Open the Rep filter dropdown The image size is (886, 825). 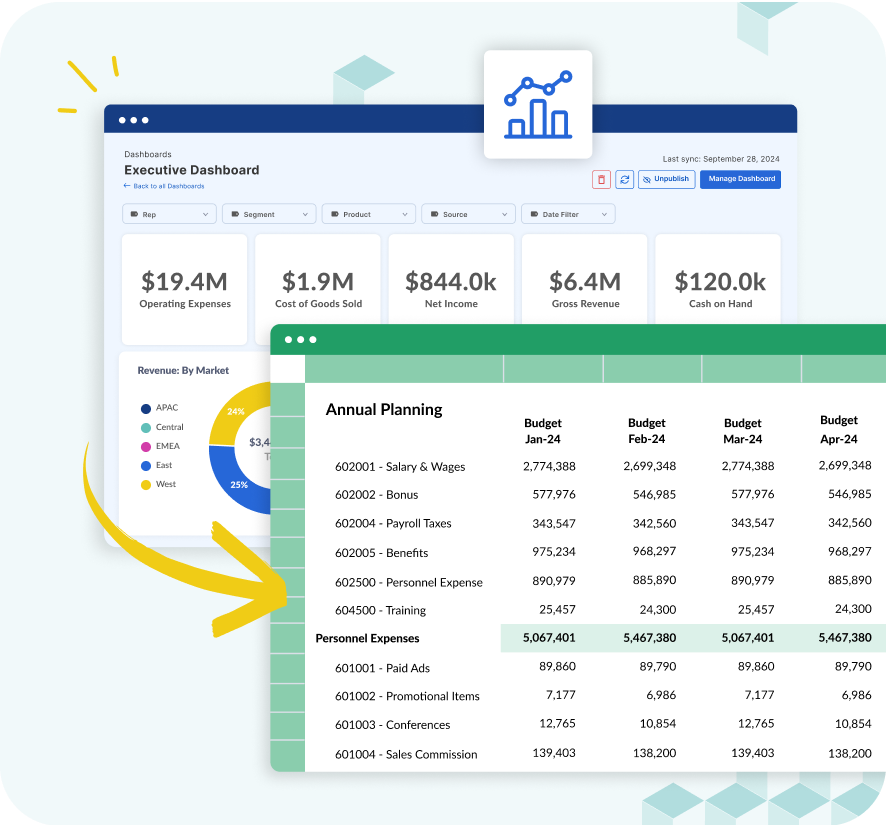point(169,214)
